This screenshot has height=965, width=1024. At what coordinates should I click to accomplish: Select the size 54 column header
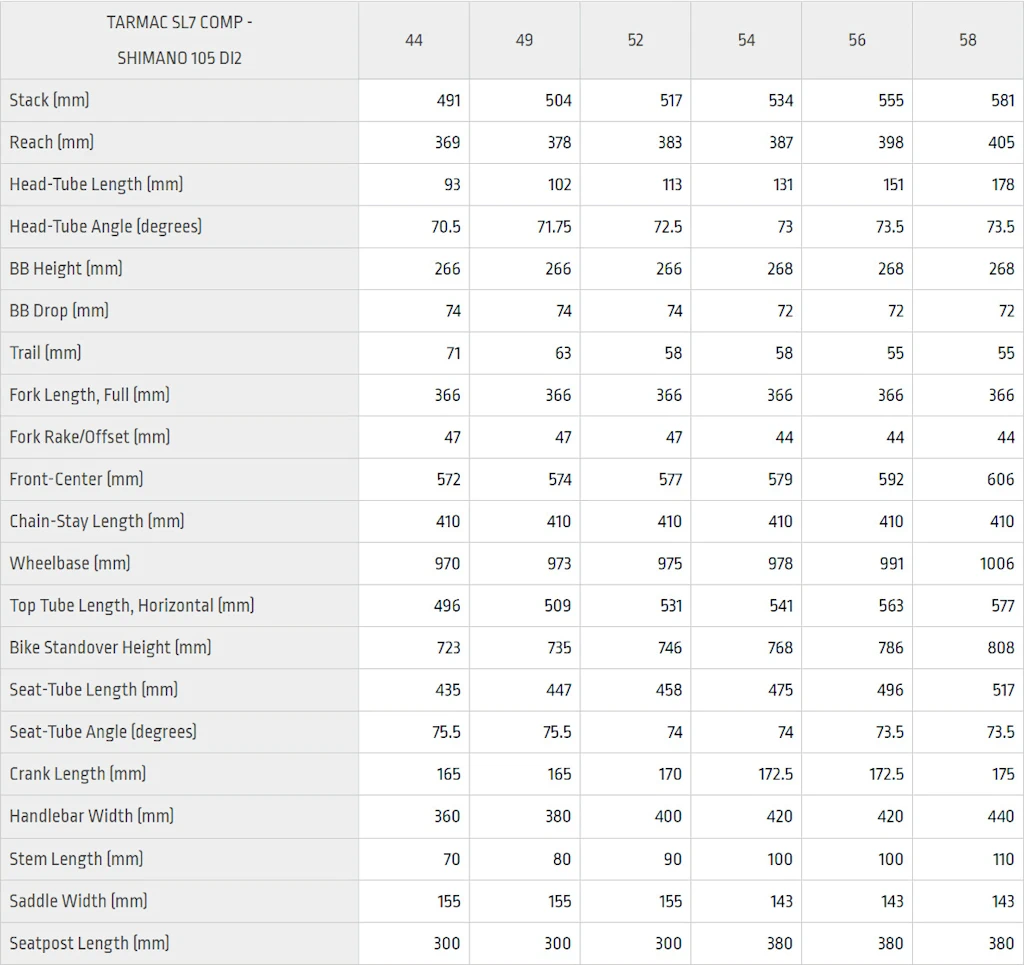point(746,40)
